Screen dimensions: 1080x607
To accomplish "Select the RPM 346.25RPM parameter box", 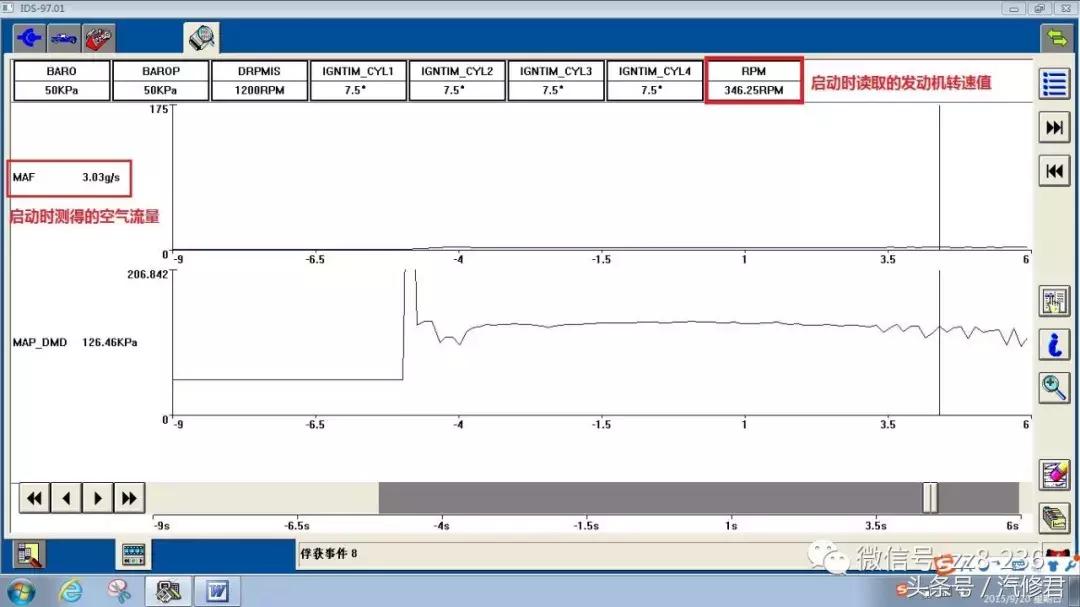I will pos(754,81).
